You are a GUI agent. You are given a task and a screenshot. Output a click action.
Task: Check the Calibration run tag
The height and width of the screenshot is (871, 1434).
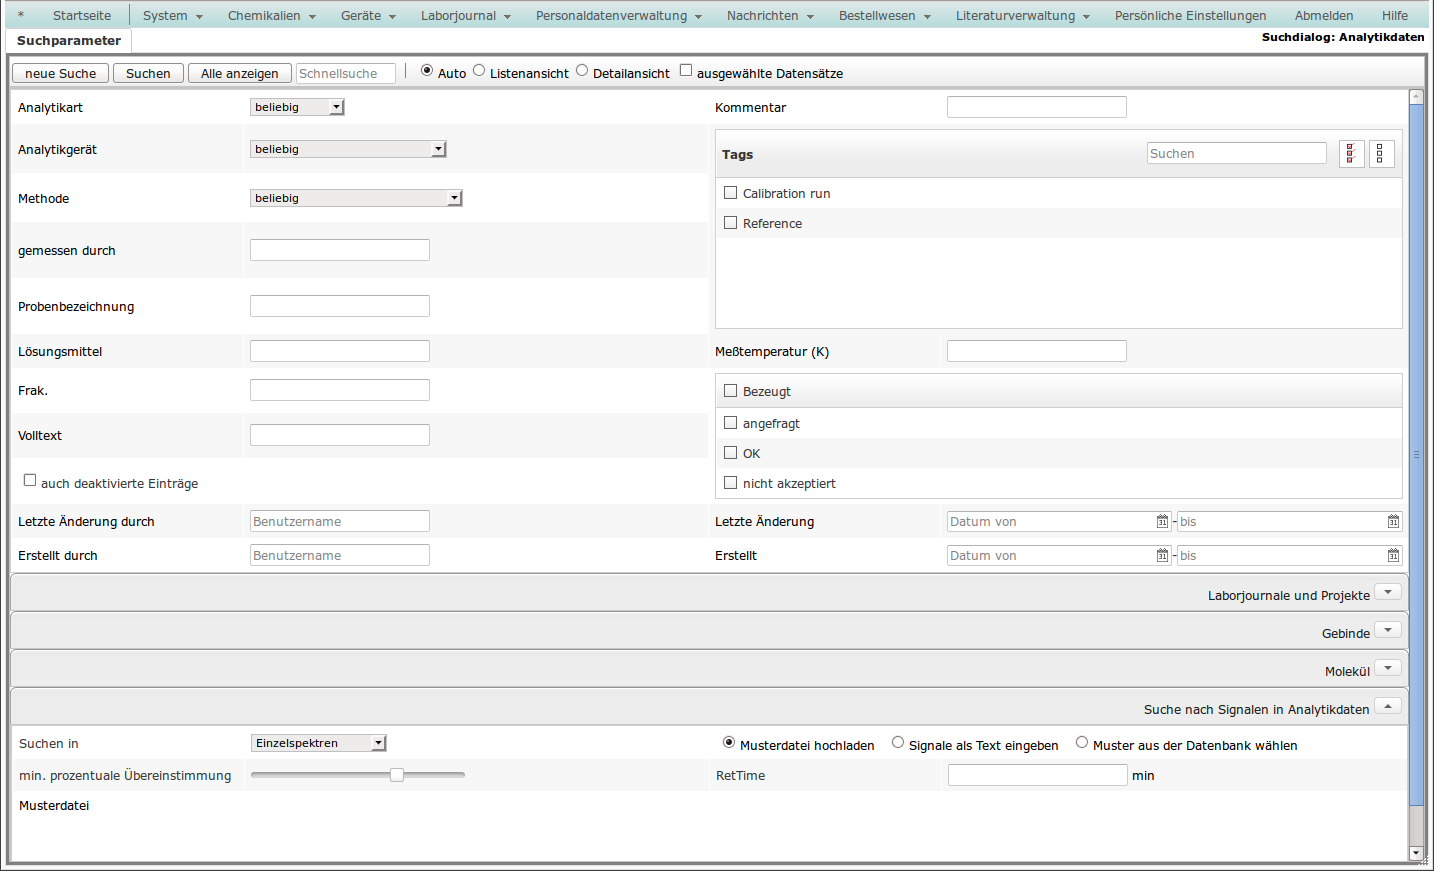(731, 193)
